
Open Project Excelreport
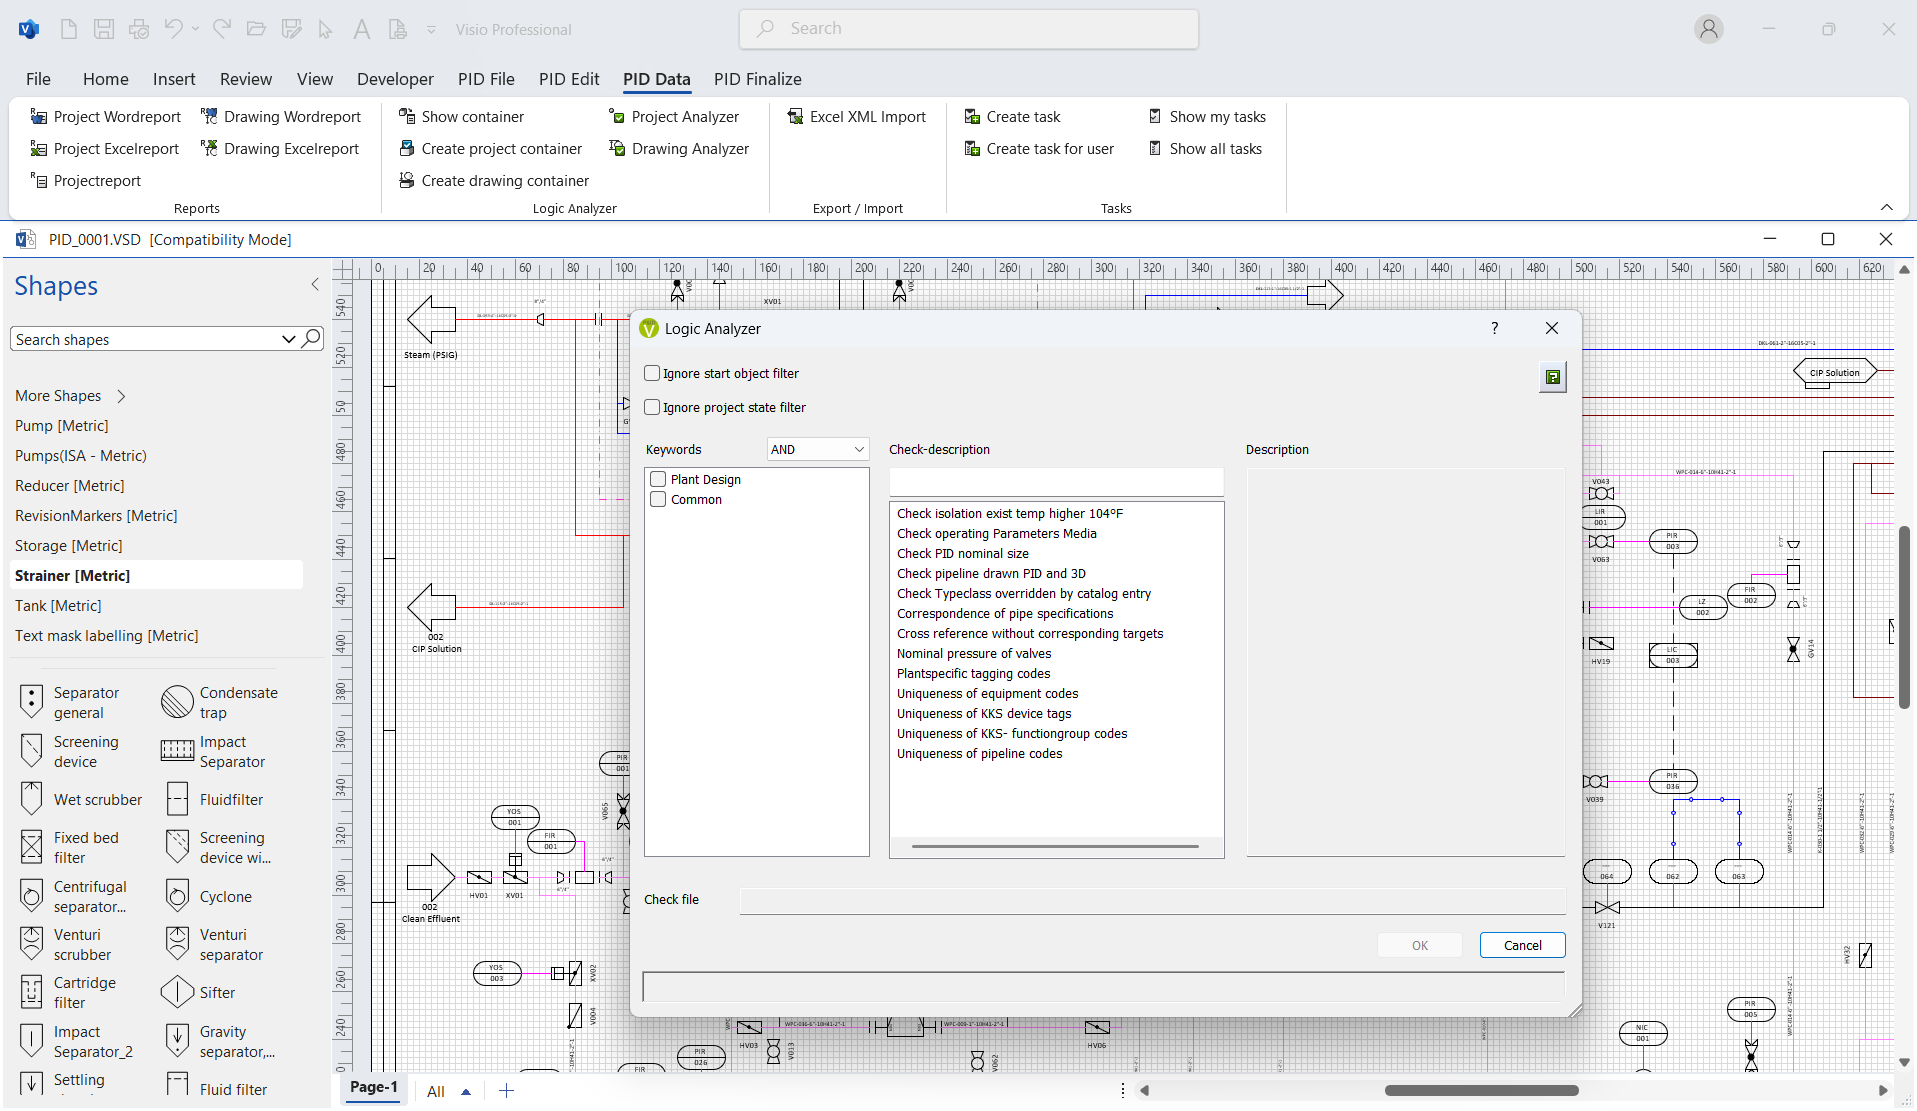pyautogui.click(x=105, y=149)
